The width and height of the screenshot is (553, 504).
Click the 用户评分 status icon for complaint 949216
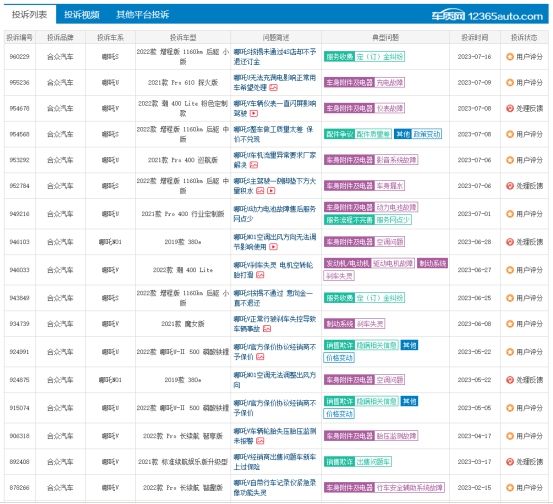[510, 214]
